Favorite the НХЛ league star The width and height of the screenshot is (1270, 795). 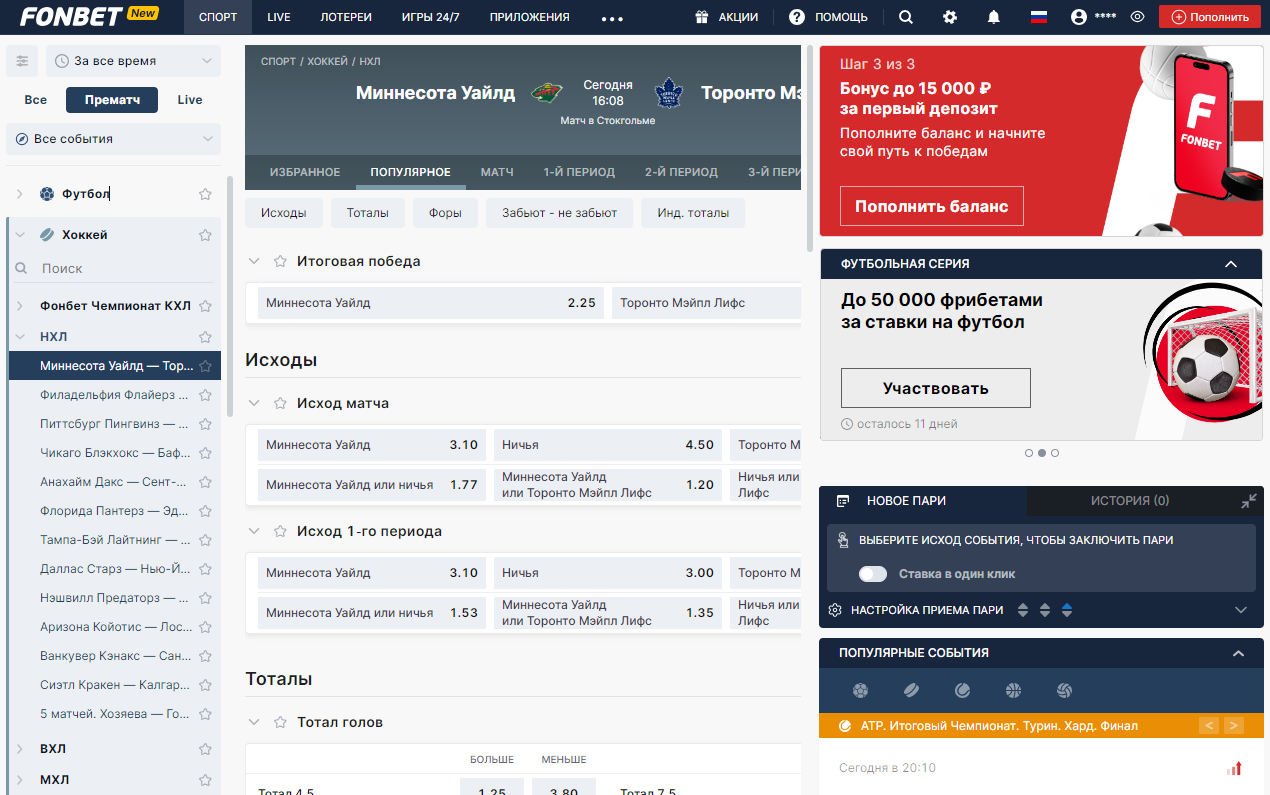coord(205,337)
